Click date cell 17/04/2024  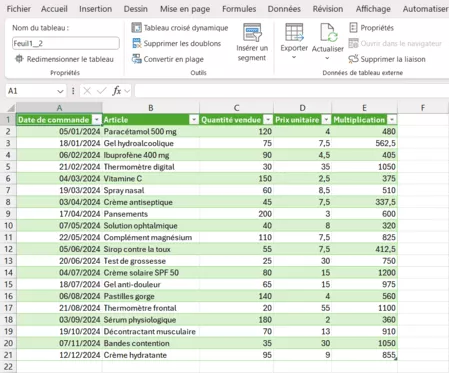pos(59,214)
